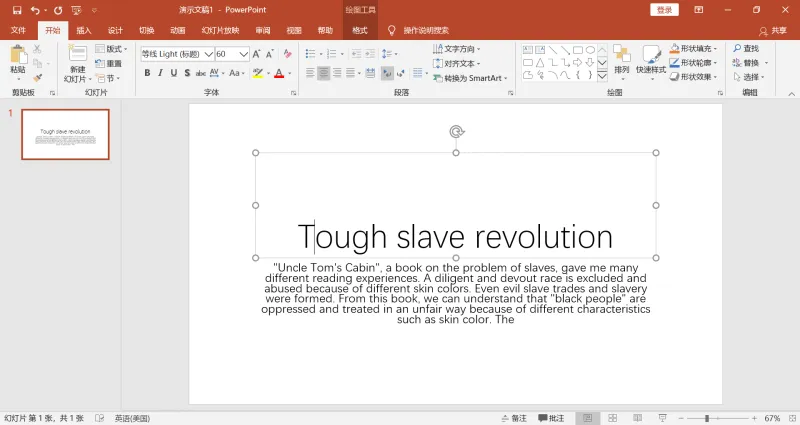Open the Shape Effects (形状效果) dropdown
Screen dimensions: 800x425
coord(693,77)
